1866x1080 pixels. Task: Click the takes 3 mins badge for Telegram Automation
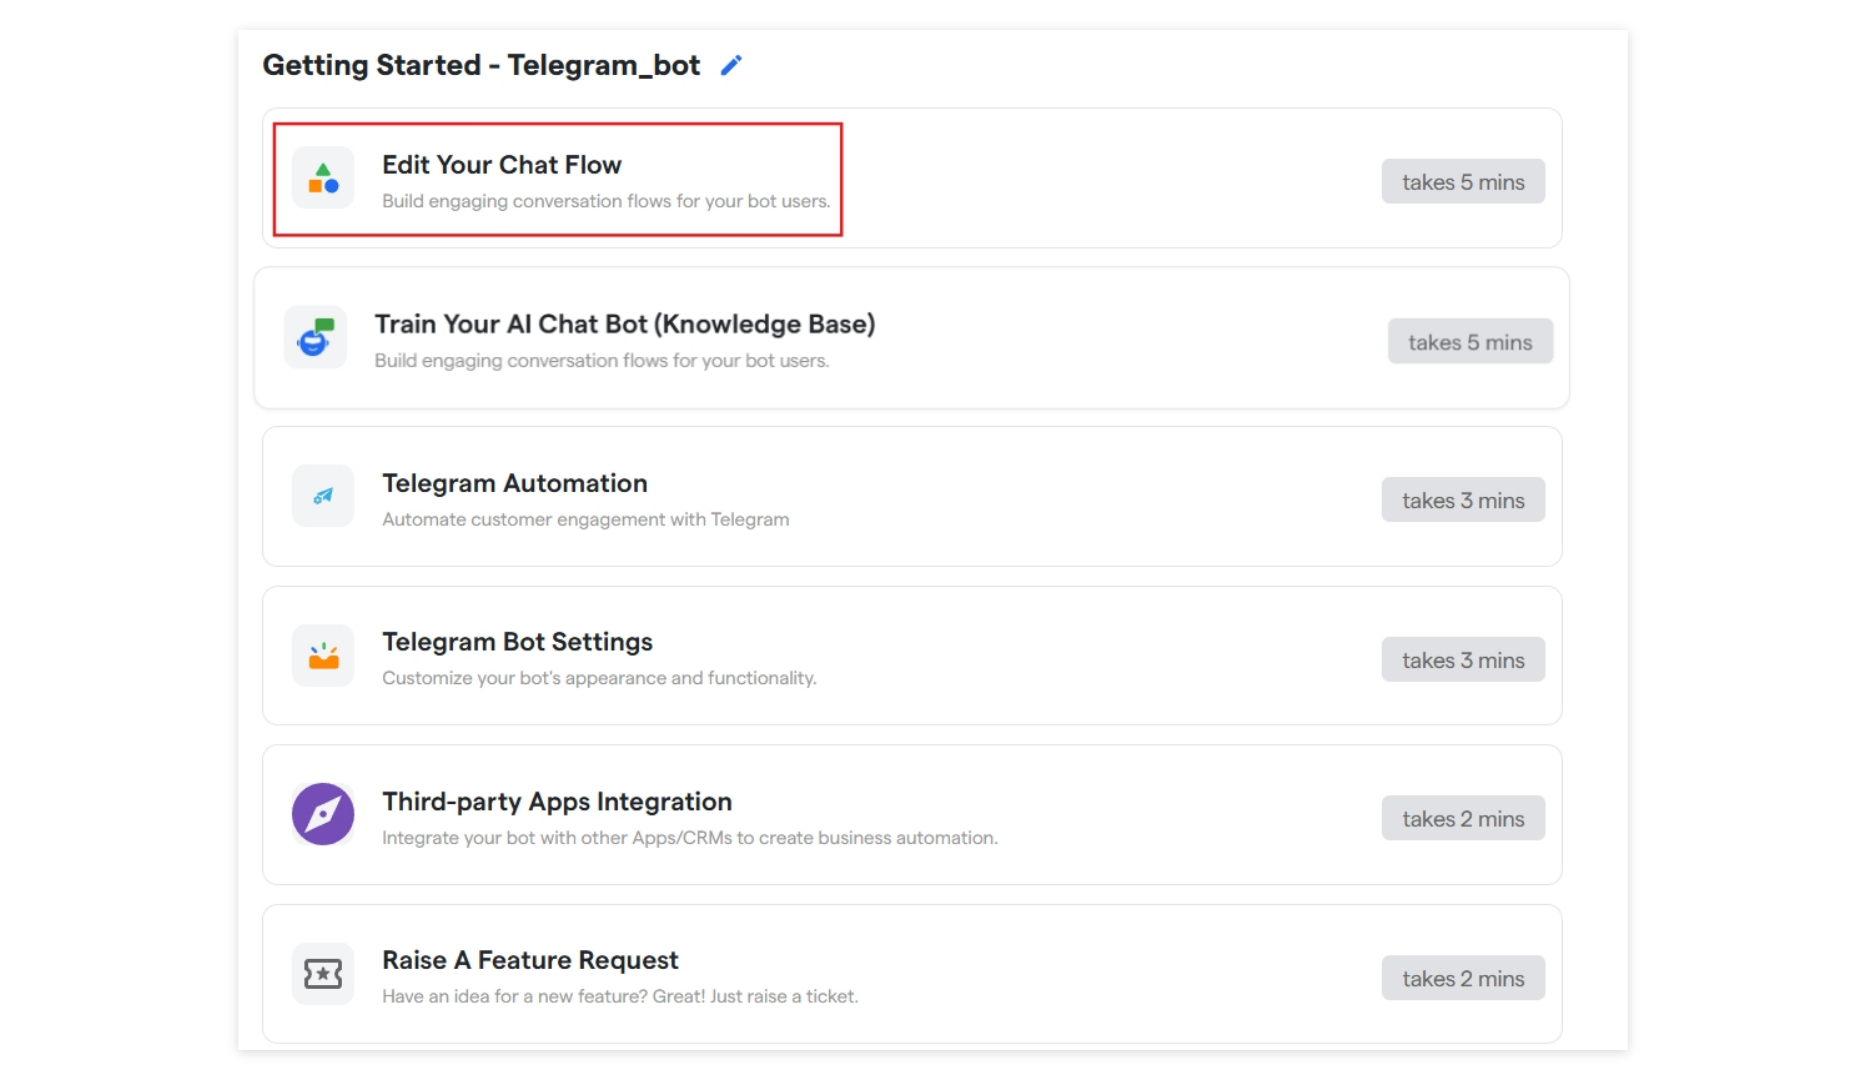point(1463,499)
